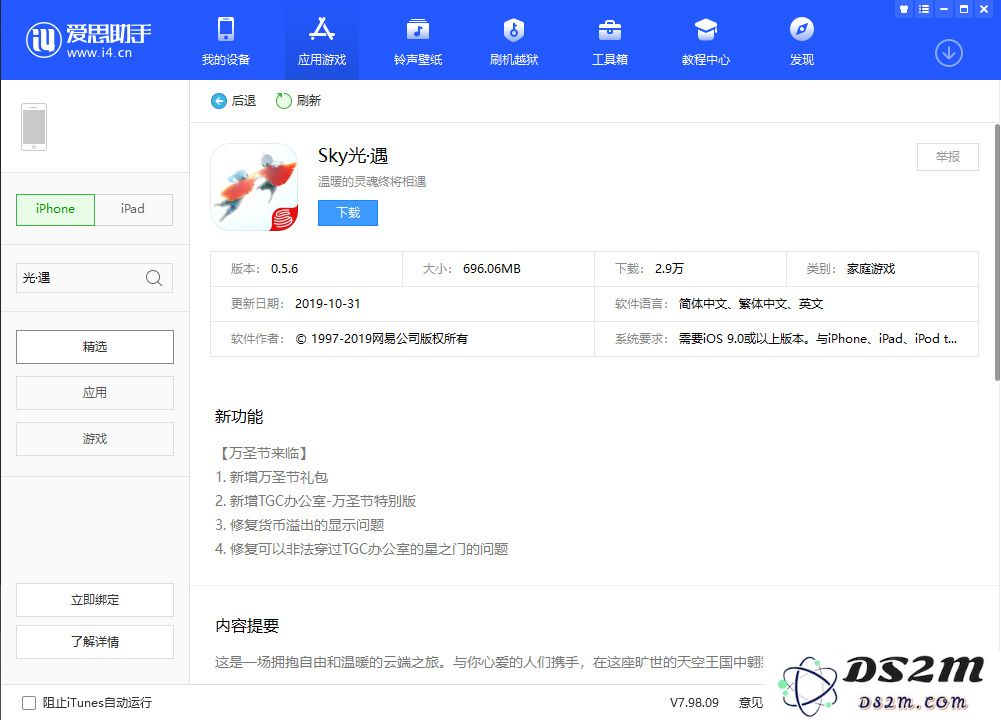1001x720 pixels.
Task: Open 我的设备 device tab
Action: (x=225, y=41)
